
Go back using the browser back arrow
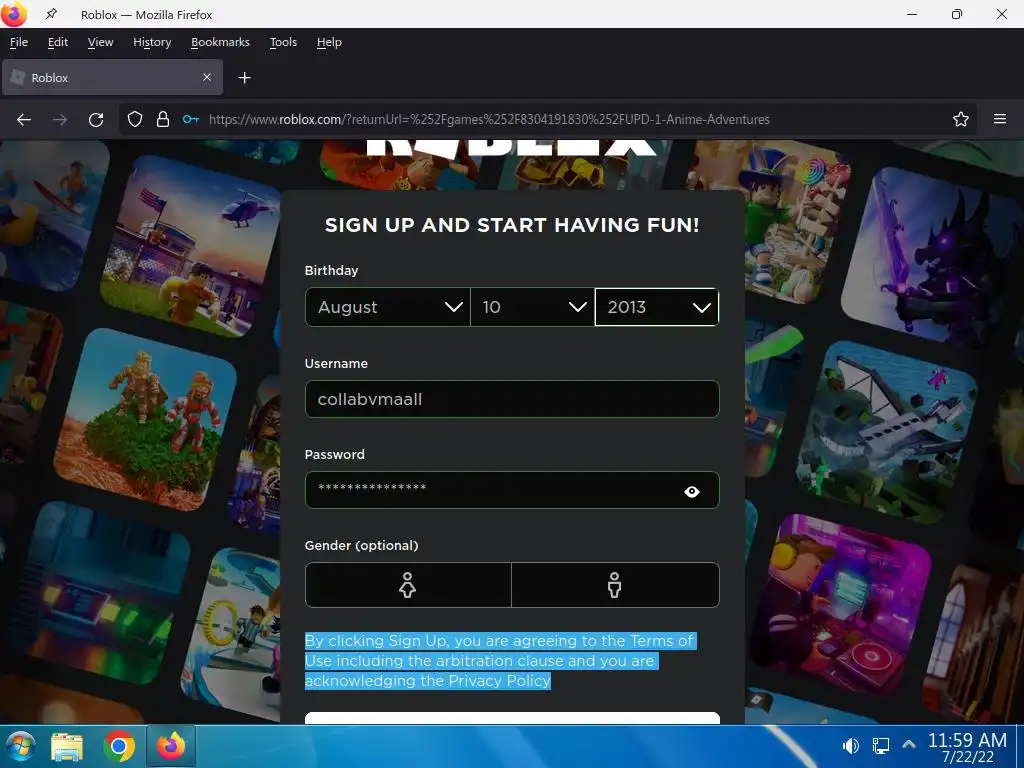click(x=24, y=120)
